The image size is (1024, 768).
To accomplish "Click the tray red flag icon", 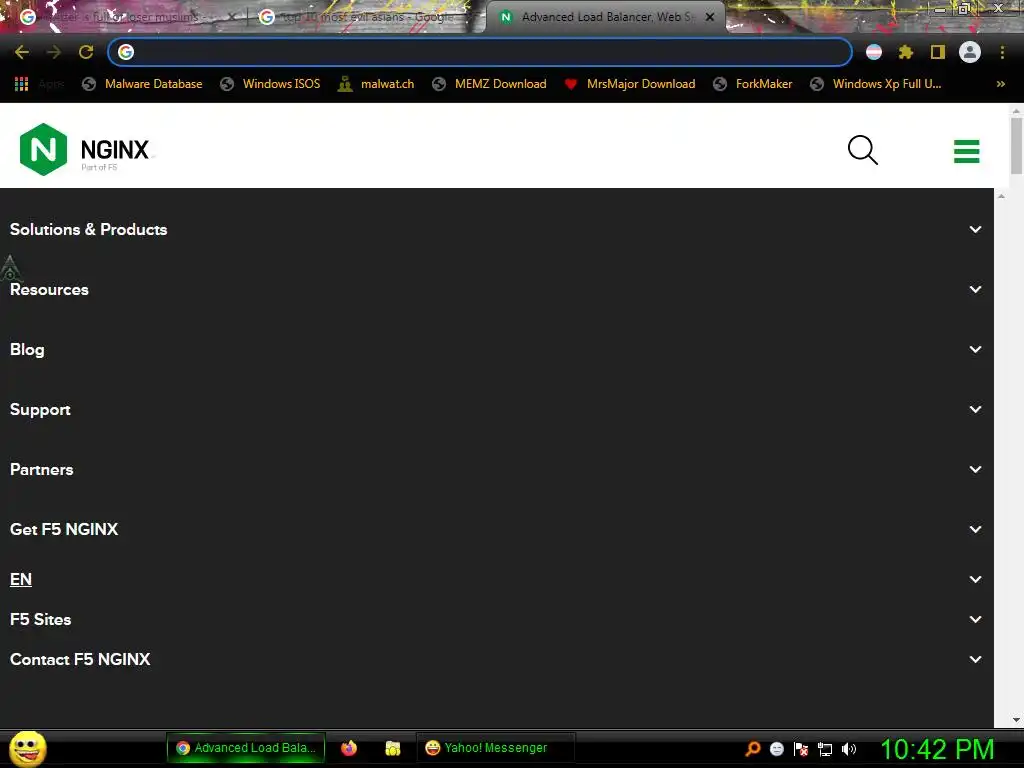I will (x=801, y=749).
